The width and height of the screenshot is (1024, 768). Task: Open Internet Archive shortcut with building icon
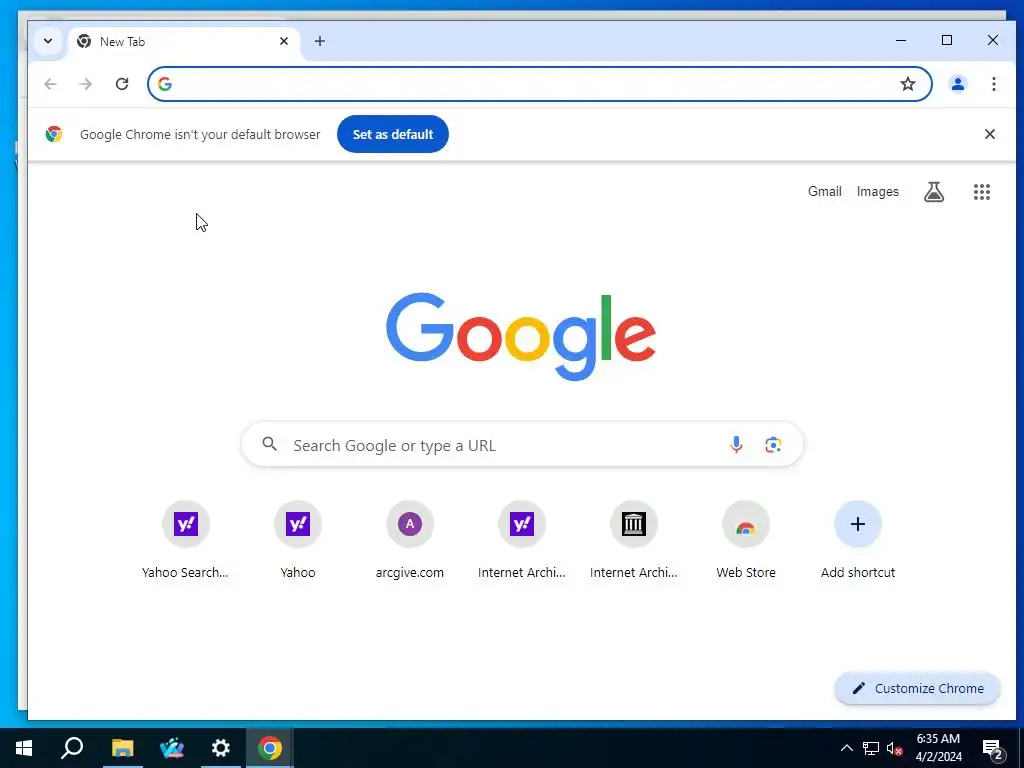pyautogui.click(x=633, y=540)
